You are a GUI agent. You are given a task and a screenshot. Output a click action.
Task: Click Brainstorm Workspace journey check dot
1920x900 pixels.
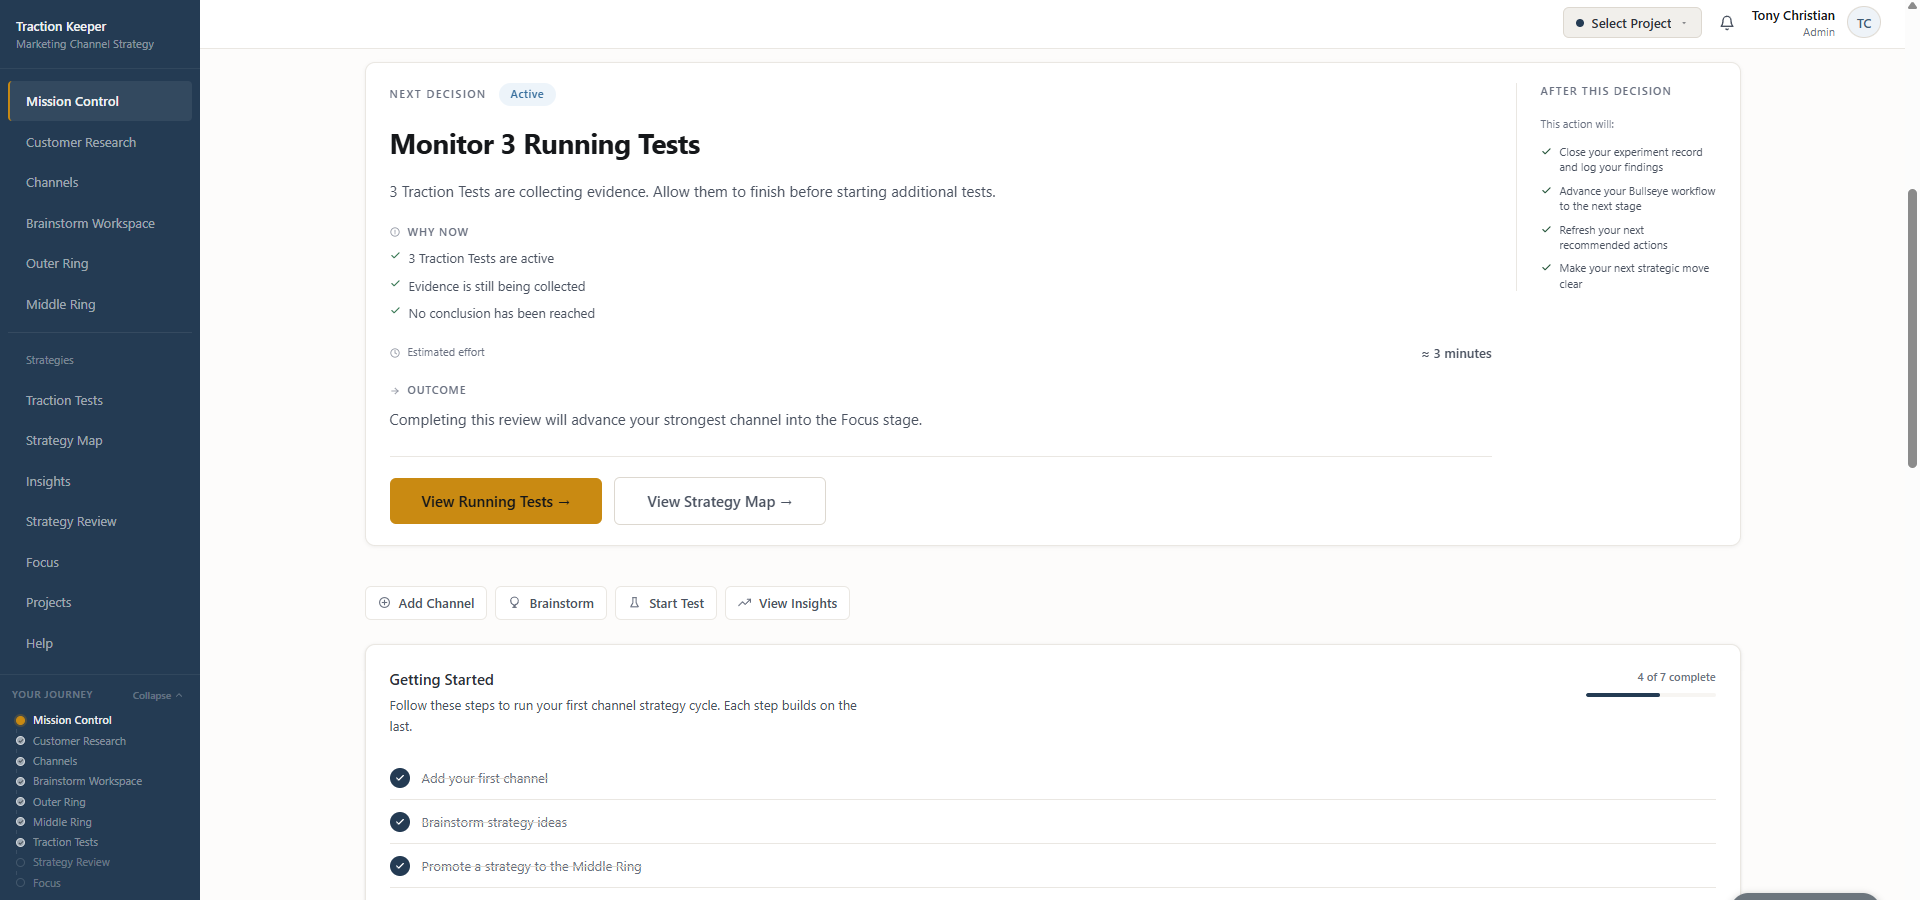pyautogui.click(x=20, y=781)
